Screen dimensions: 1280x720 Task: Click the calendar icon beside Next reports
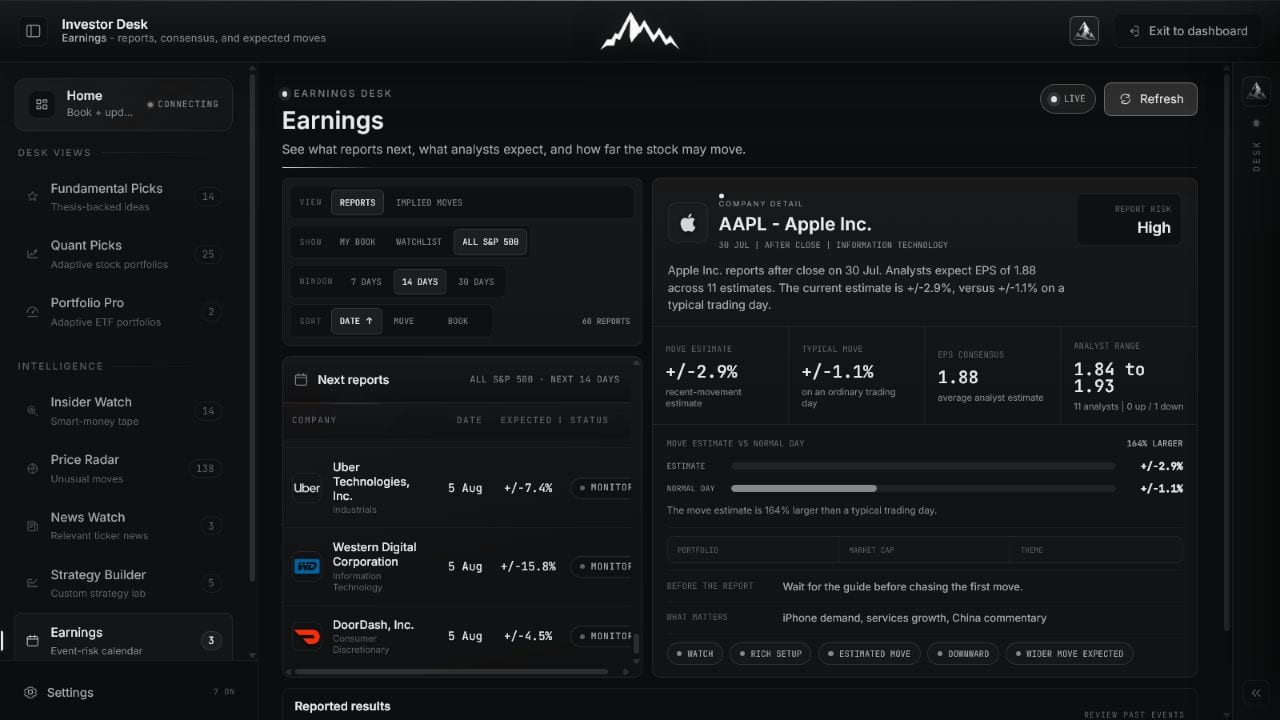click(x=300, y=380)
